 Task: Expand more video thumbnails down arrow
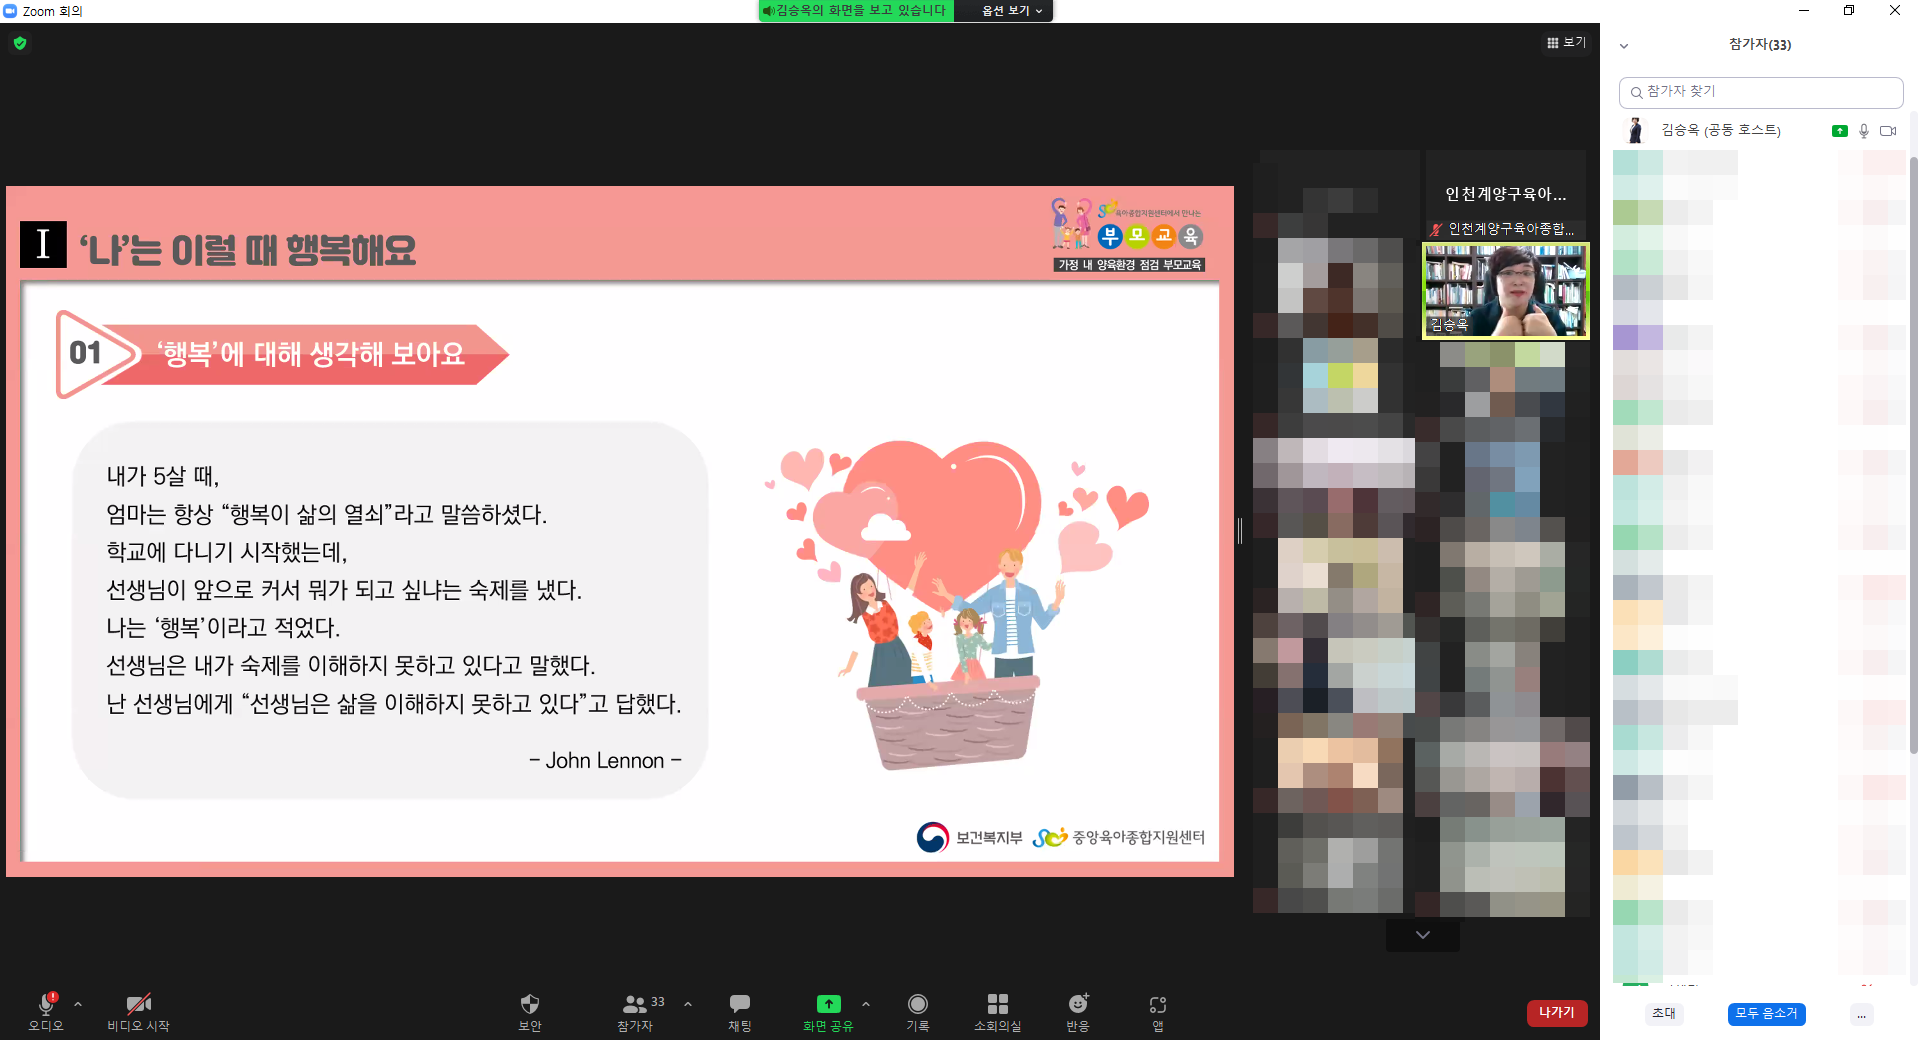click(x=1422, y=935)
